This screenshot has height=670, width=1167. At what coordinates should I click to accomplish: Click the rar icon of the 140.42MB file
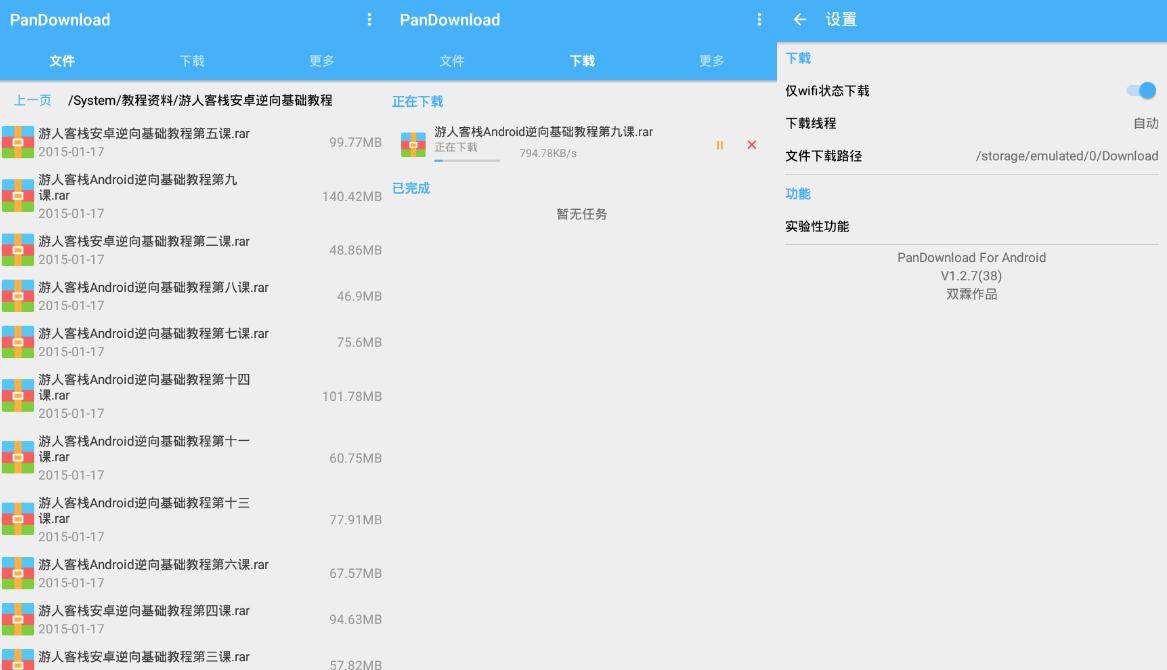(18, 196)
